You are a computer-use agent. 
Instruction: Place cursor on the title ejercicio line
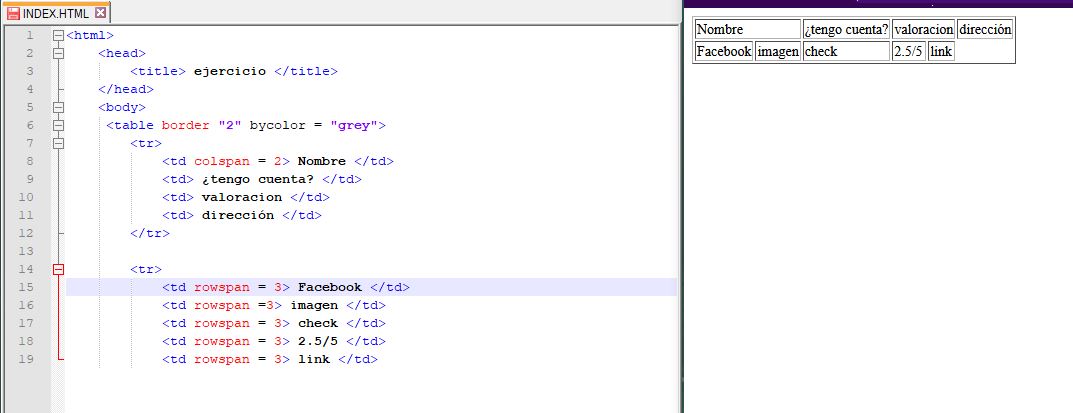click(230, 71)
